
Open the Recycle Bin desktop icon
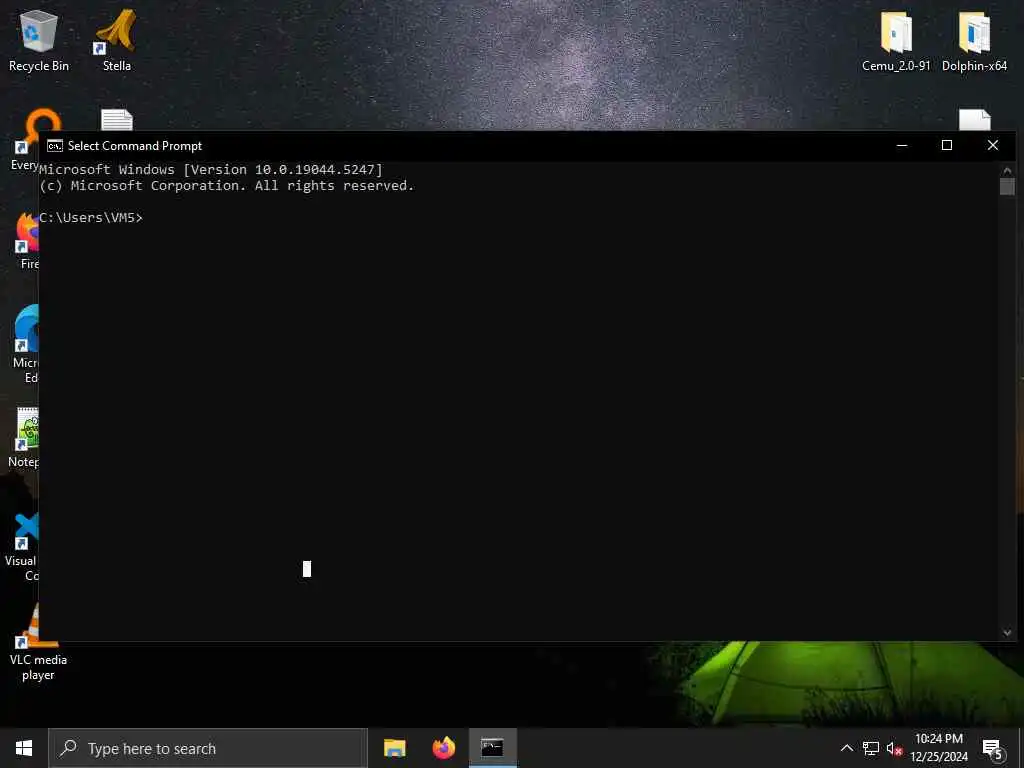[39, 40]
